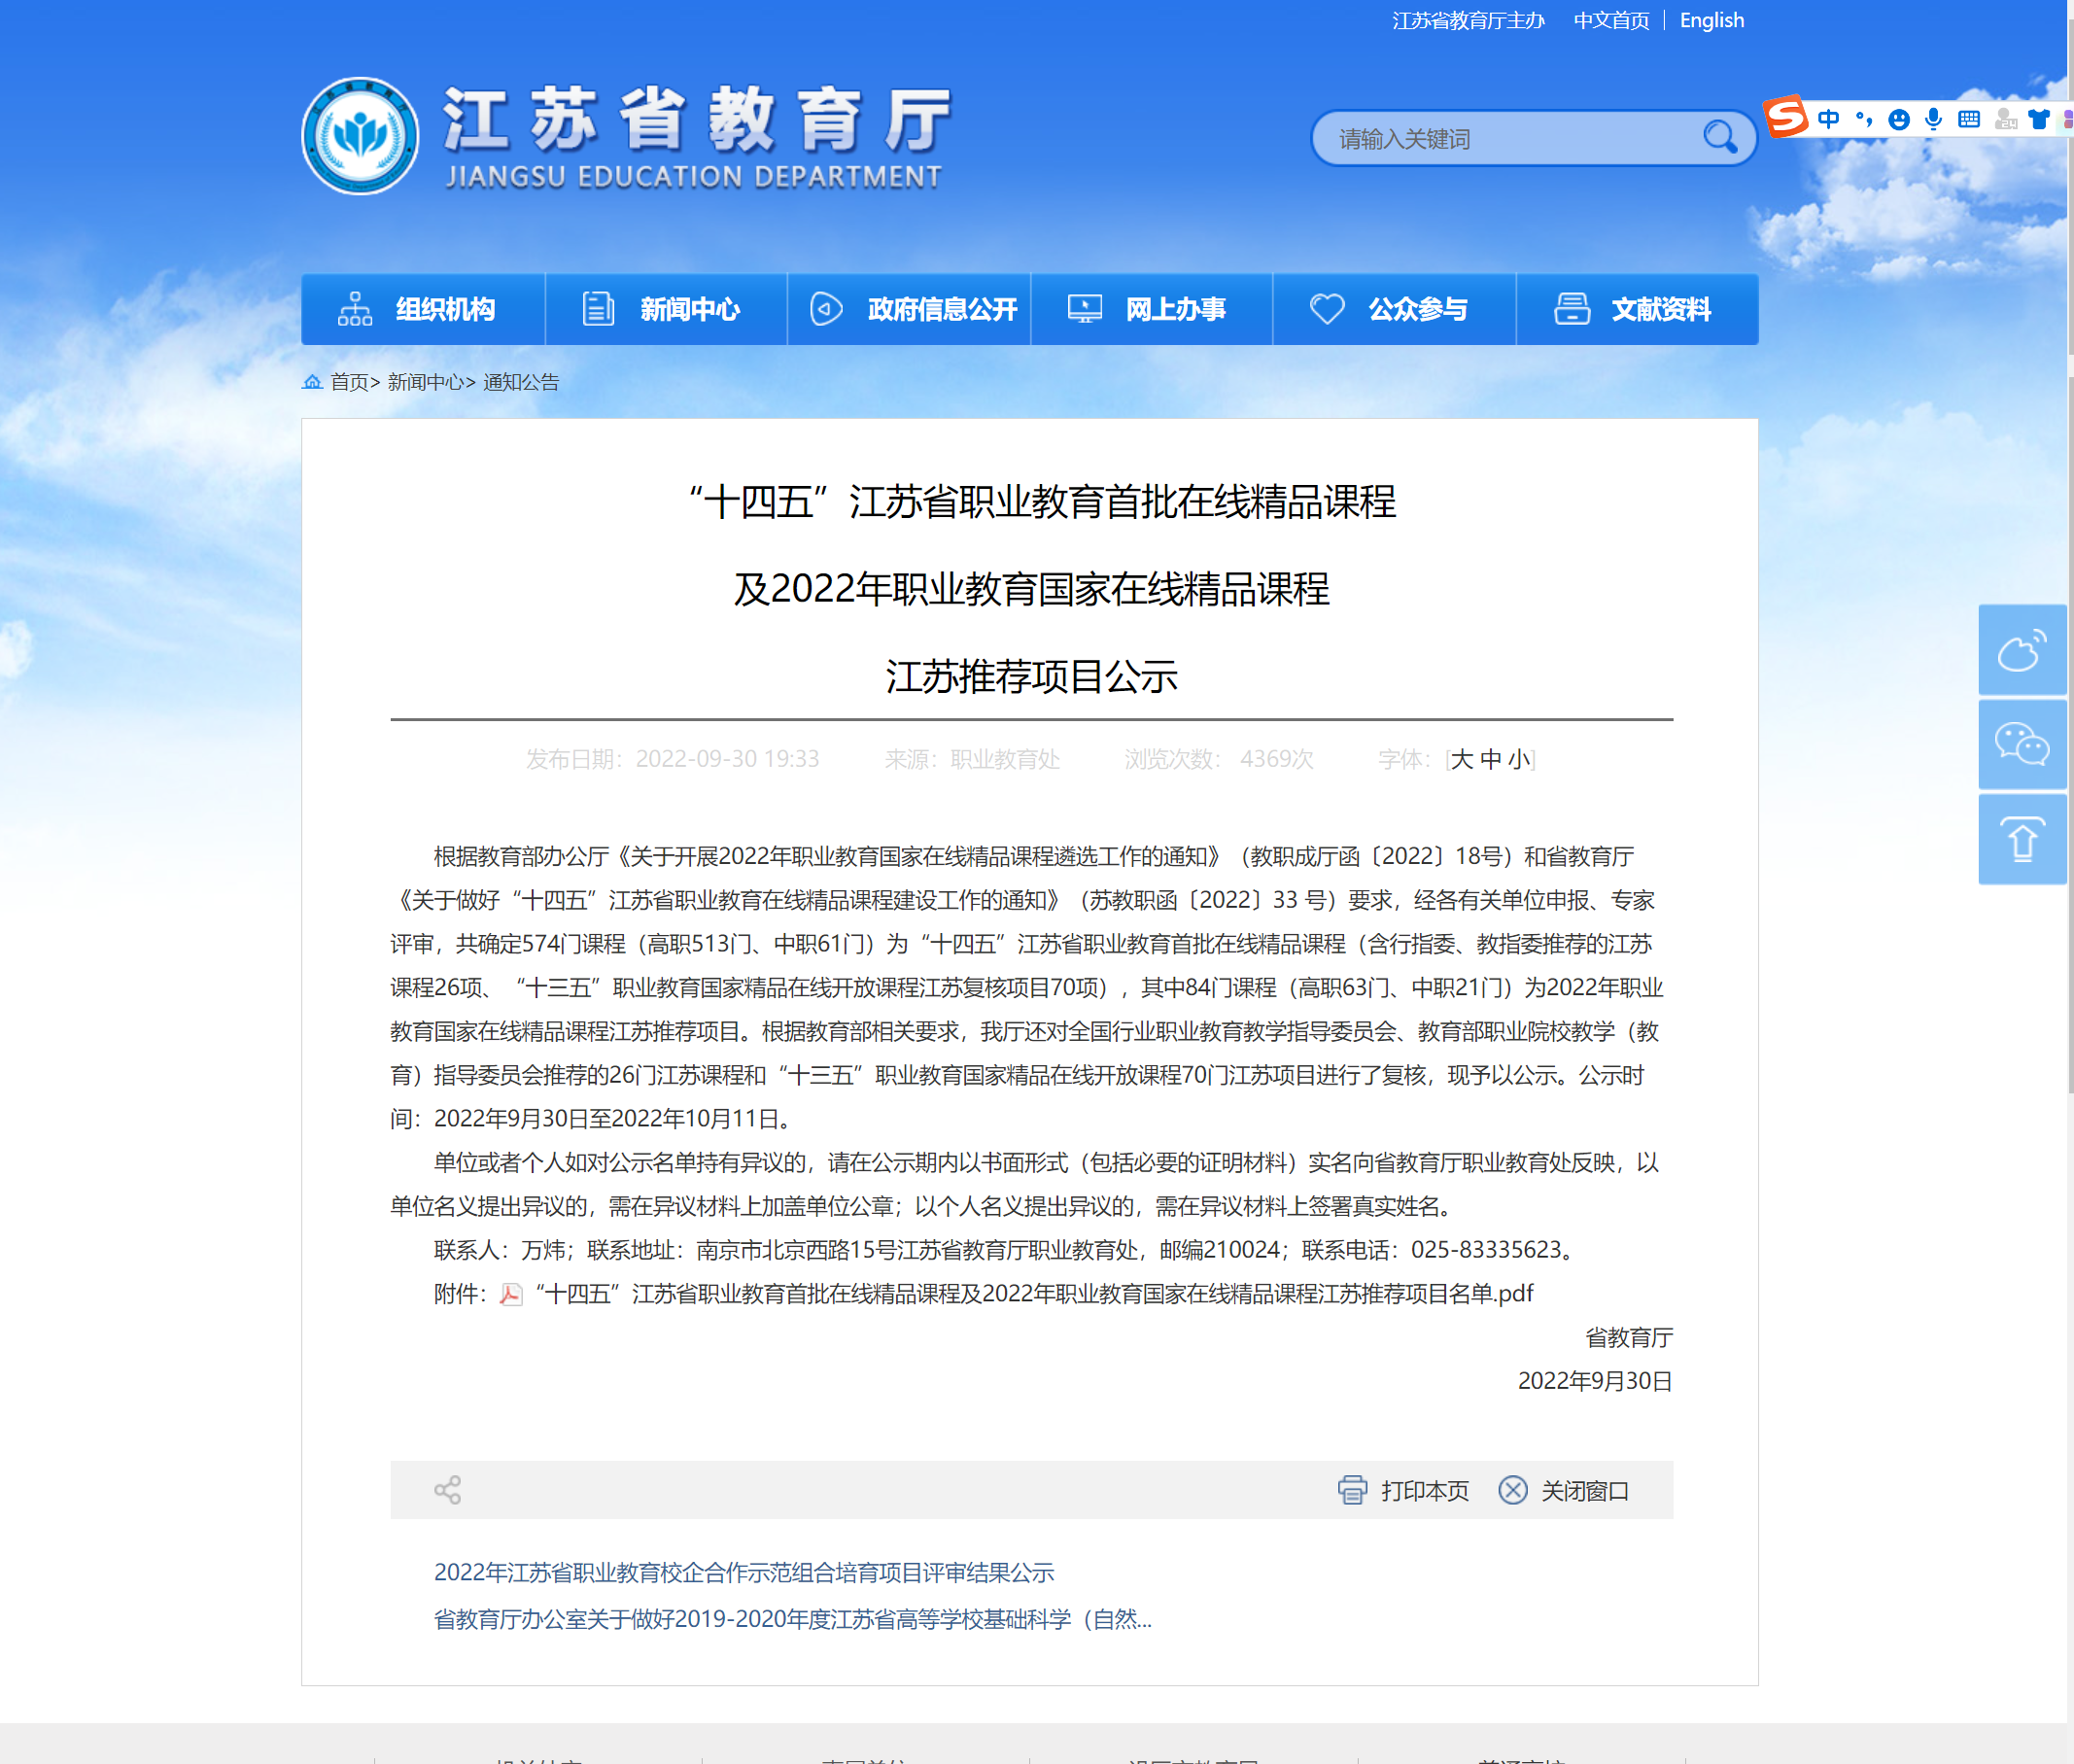Screen dimensions: 2074x1764
Task: Set font size to 小
Action: pos(1518,759)
